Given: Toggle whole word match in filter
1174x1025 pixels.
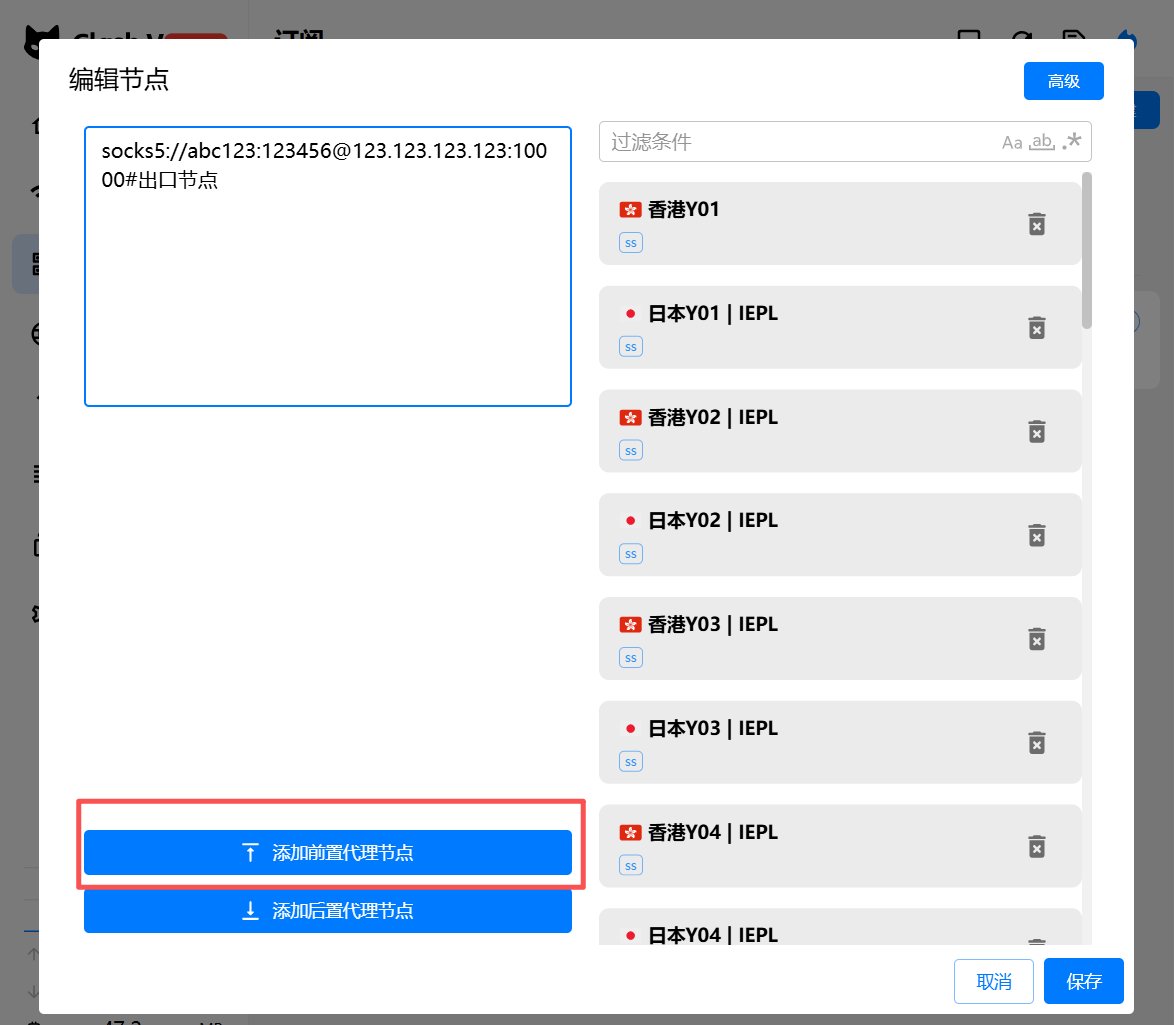Looking at the screenshot, I should pos(1041,142).
